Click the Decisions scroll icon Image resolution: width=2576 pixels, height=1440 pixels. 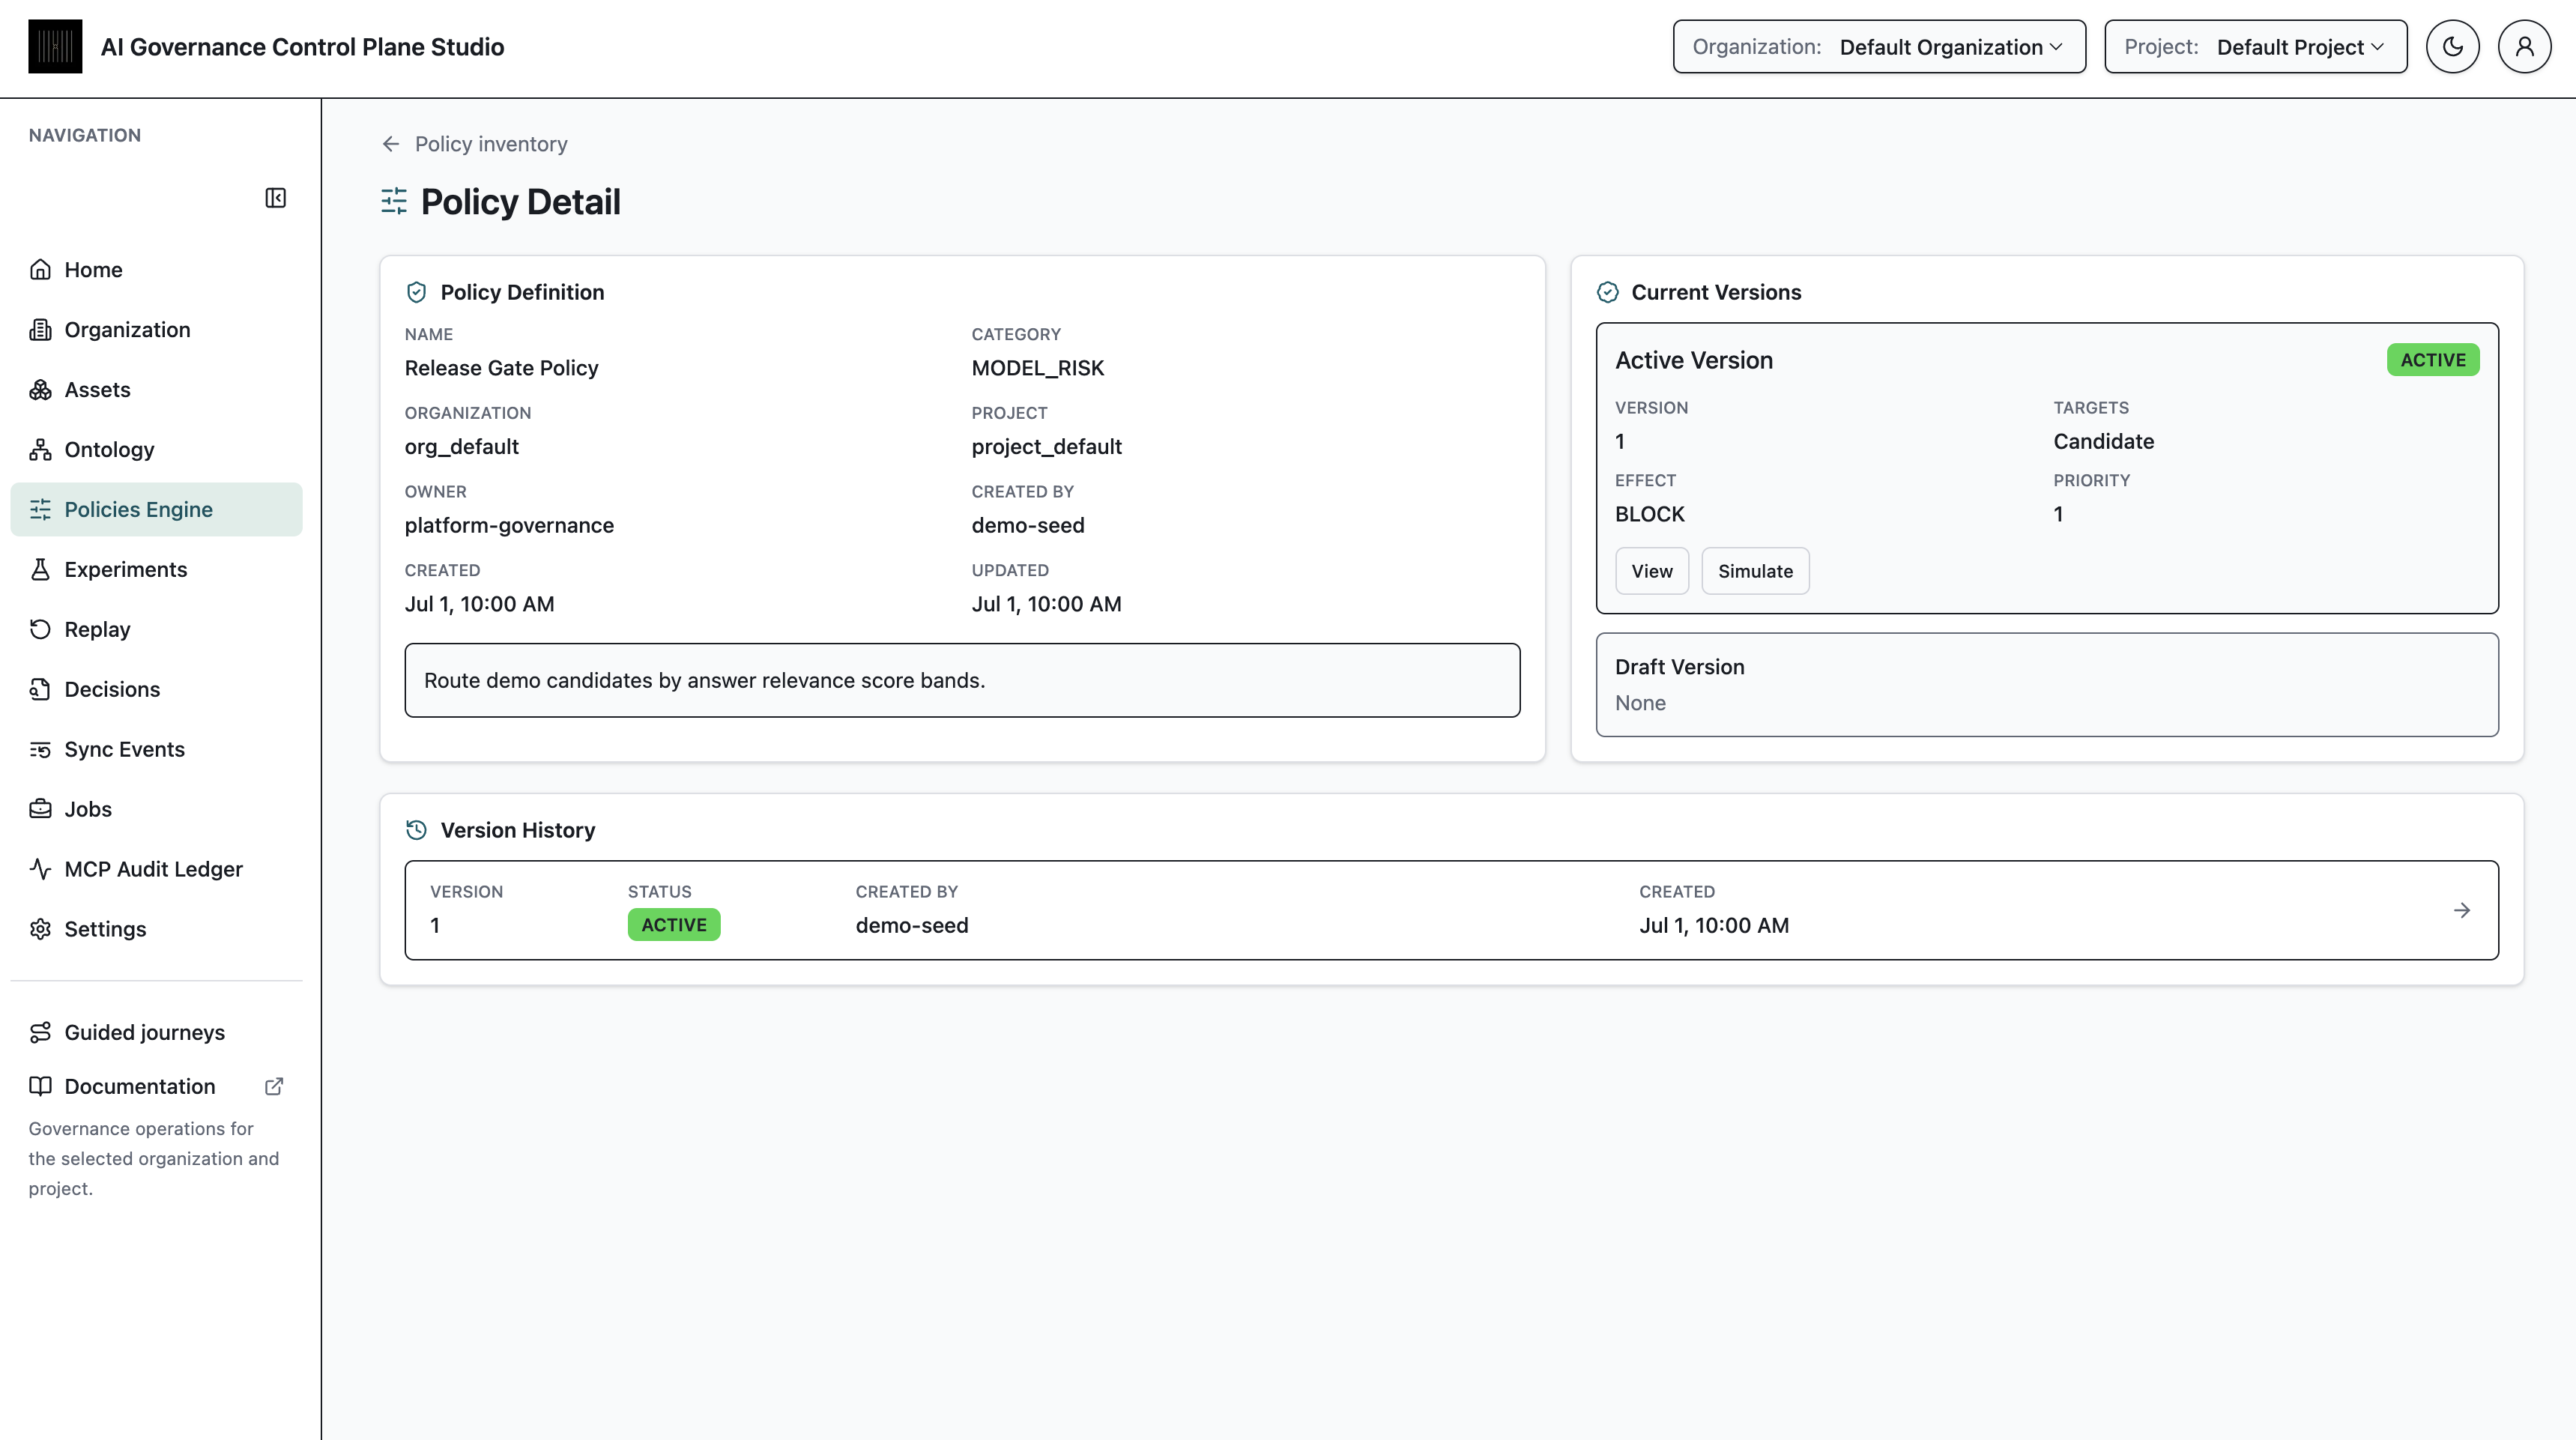pos(40,690)
